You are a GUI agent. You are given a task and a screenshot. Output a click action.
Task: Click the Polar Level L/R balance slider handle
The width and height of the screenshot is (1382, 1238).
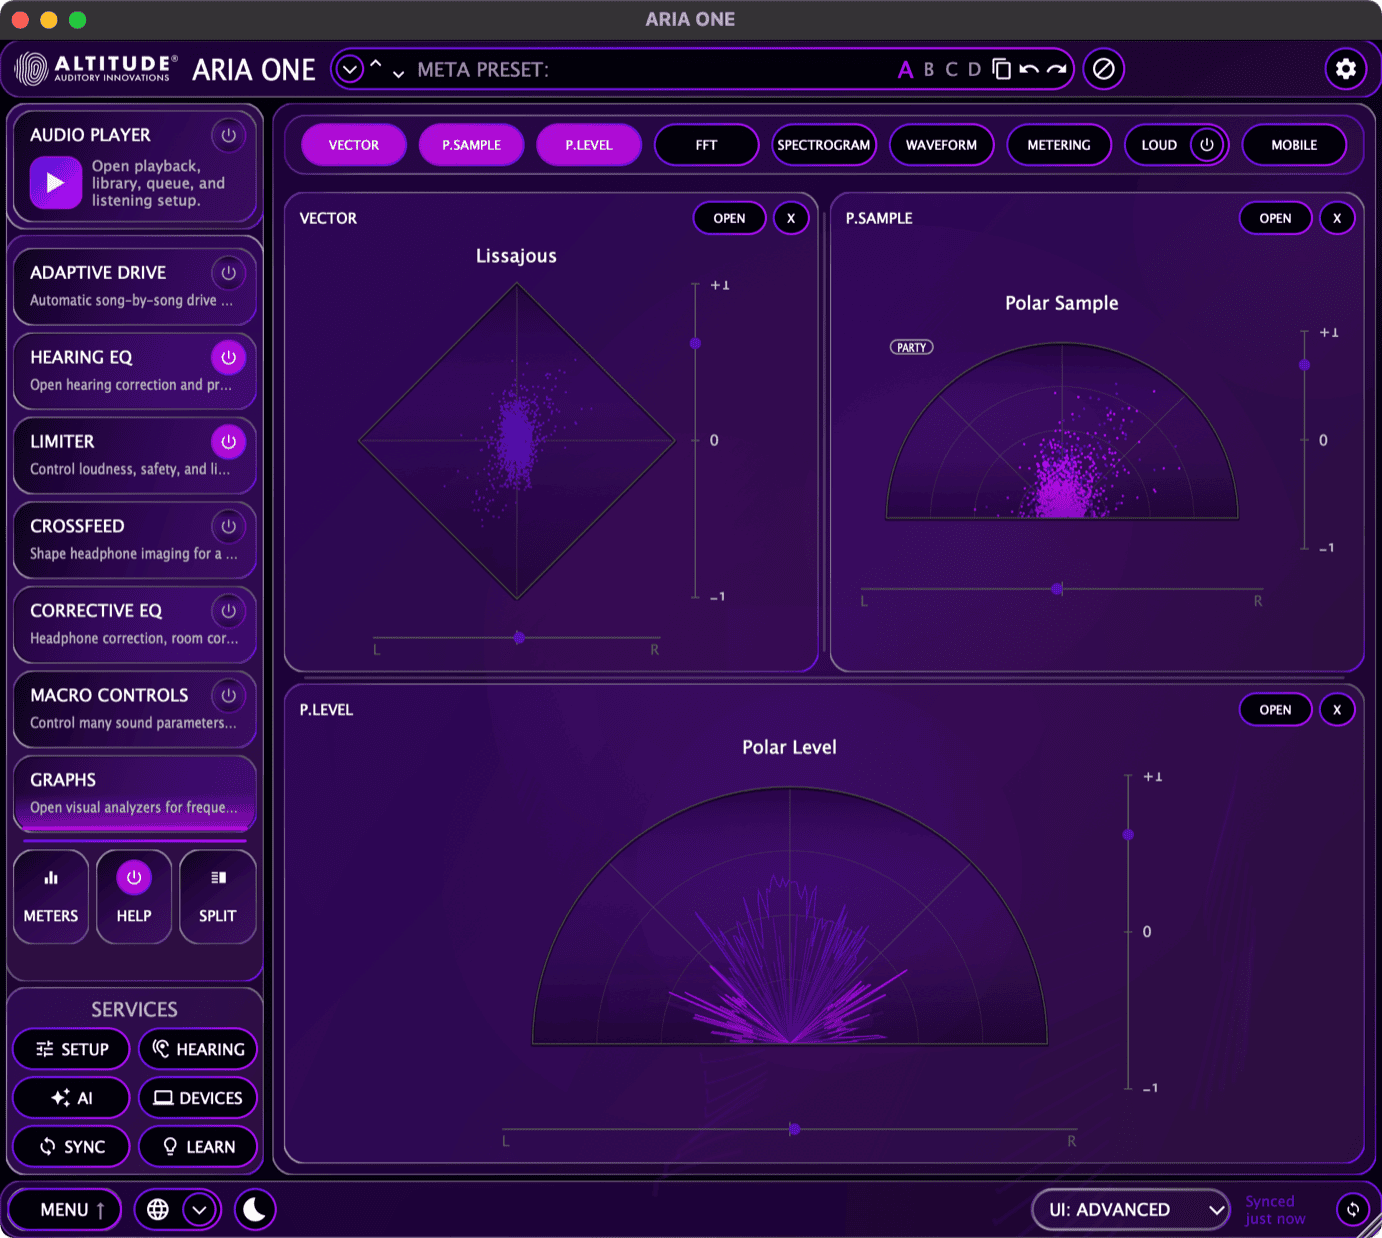pos(794,1129)
